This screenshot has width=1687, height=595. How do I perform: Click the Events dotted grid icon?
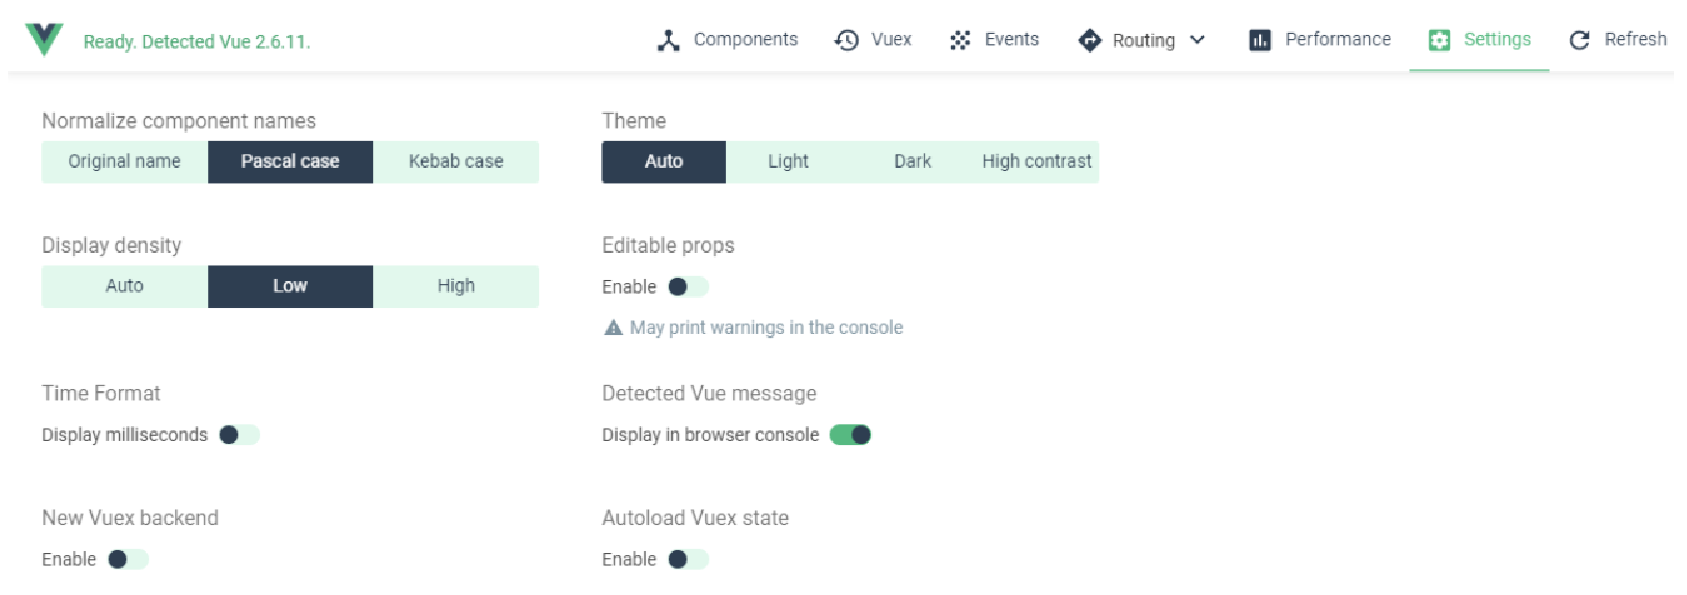tap(960, 40)
